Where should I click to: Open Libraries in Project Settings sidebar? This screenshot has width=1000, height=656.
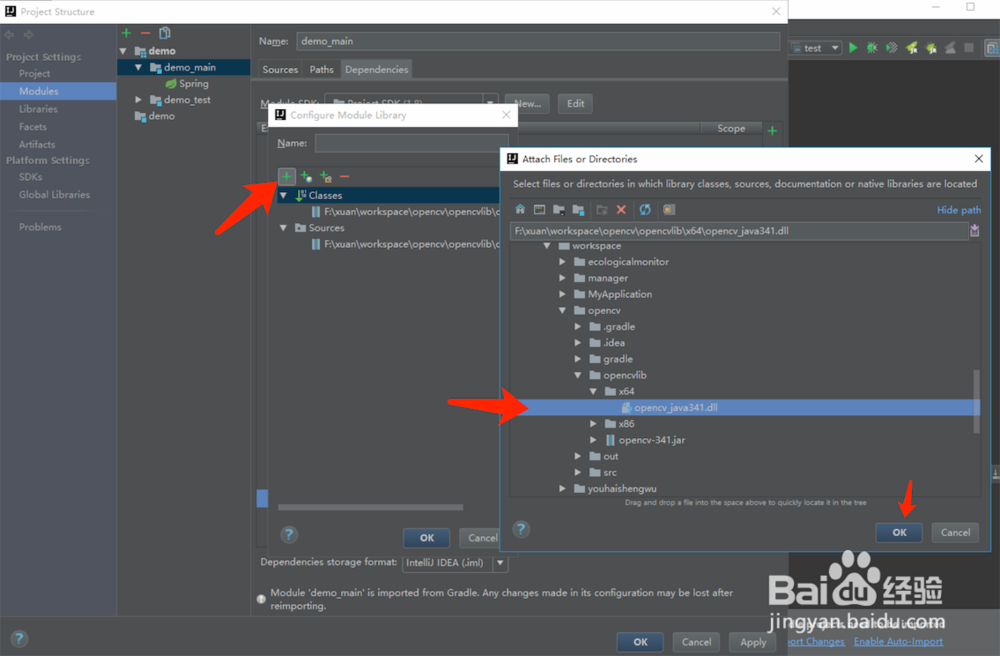(x=38, y=109)
